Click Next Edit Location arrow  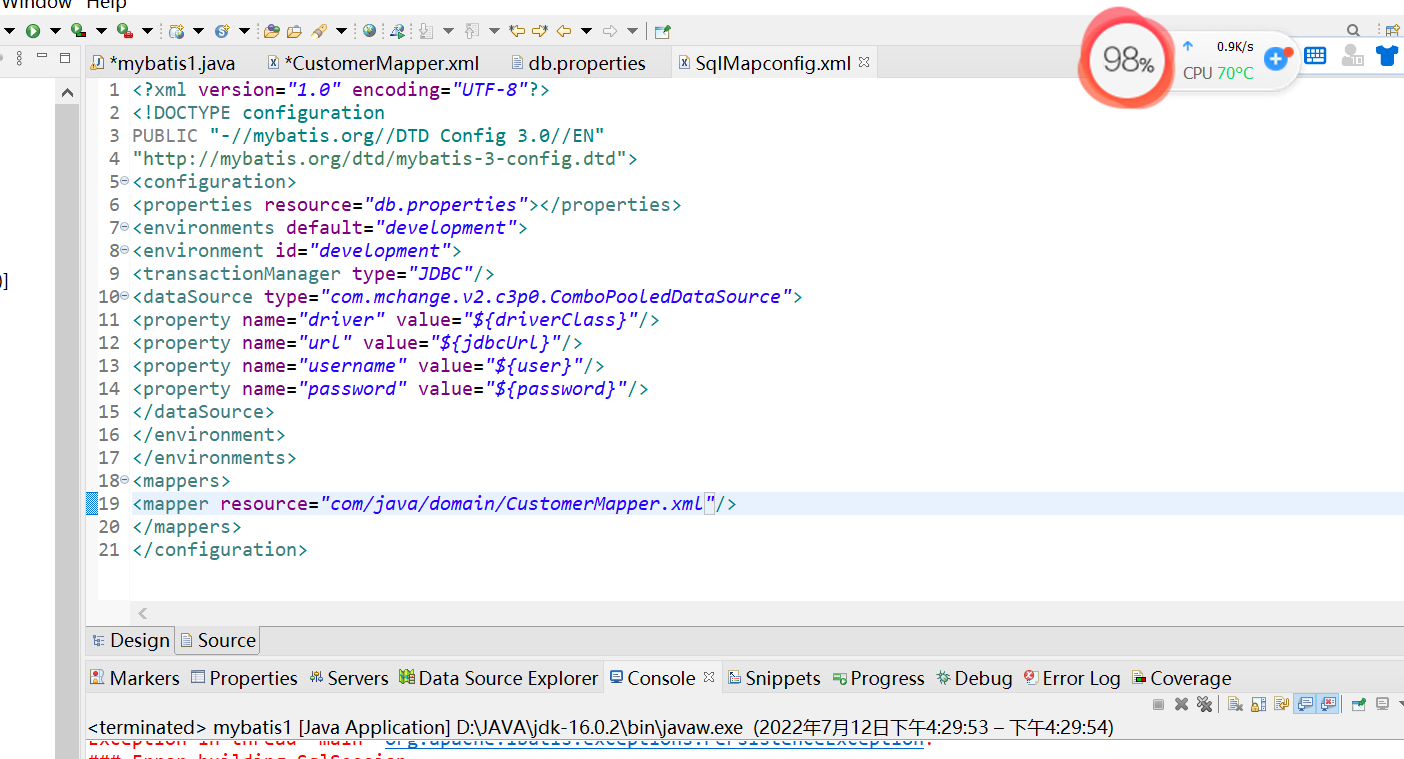pos(540,31)
